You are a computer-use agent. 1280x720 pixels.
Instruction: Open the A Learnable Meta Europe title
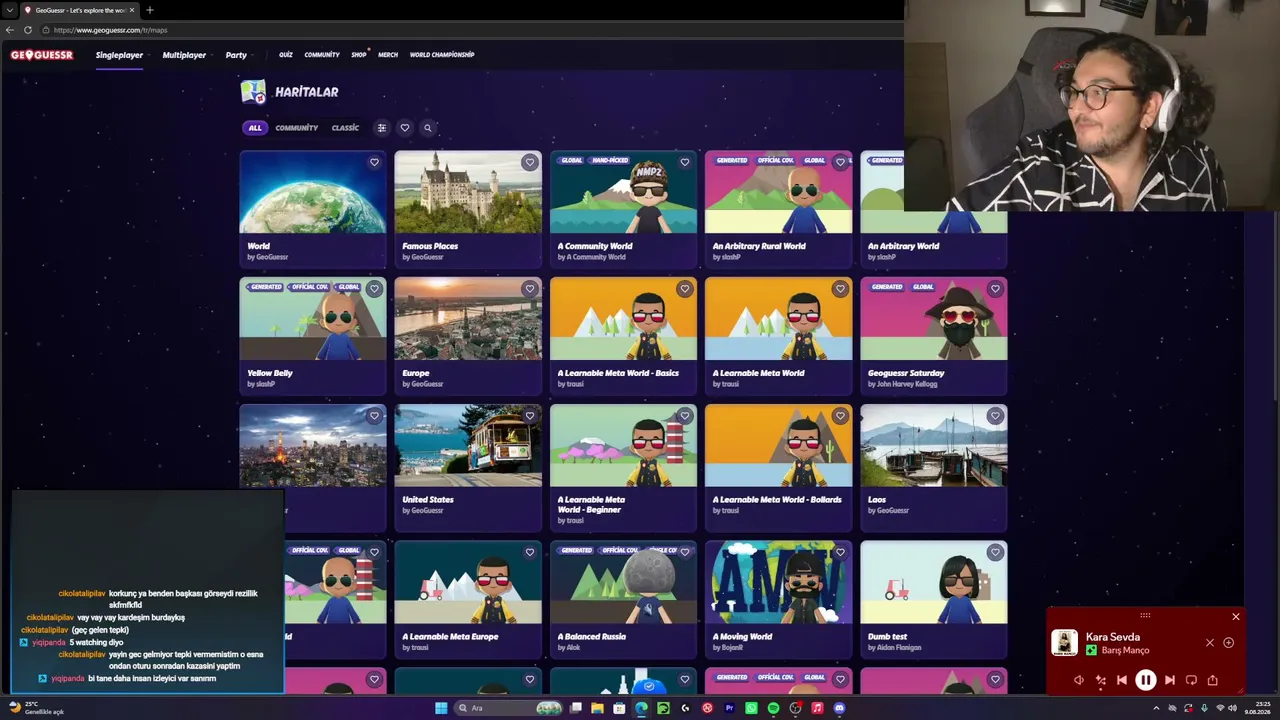(x=450, y=636)
